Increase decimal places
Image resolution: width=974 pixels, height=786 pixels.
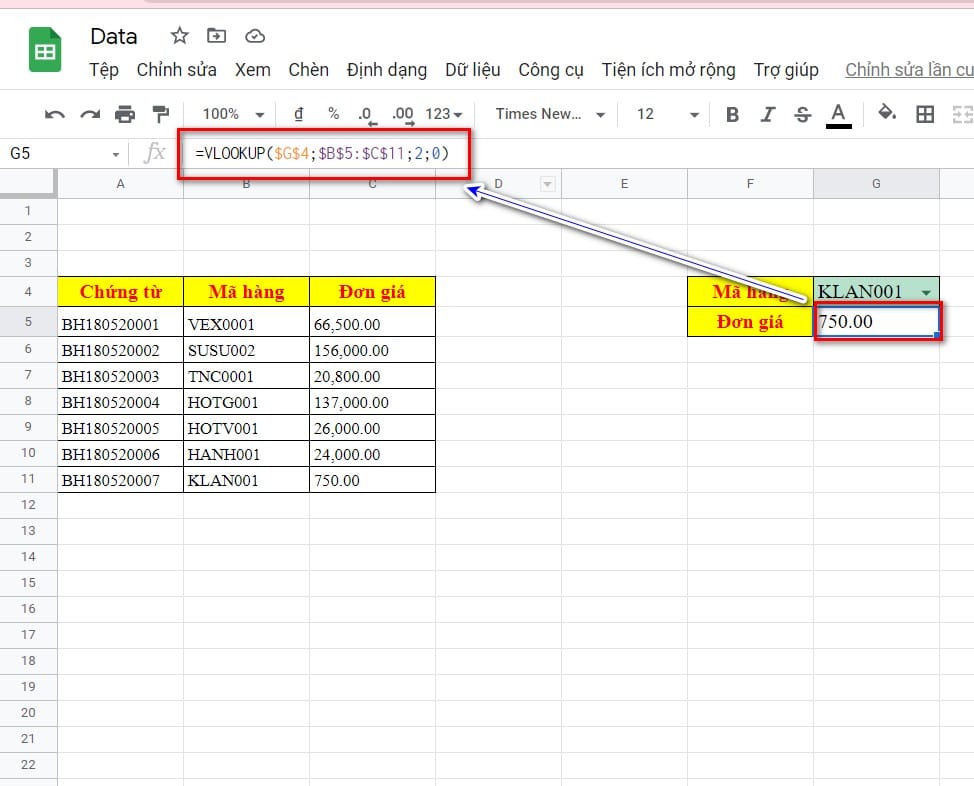[403, 115]
